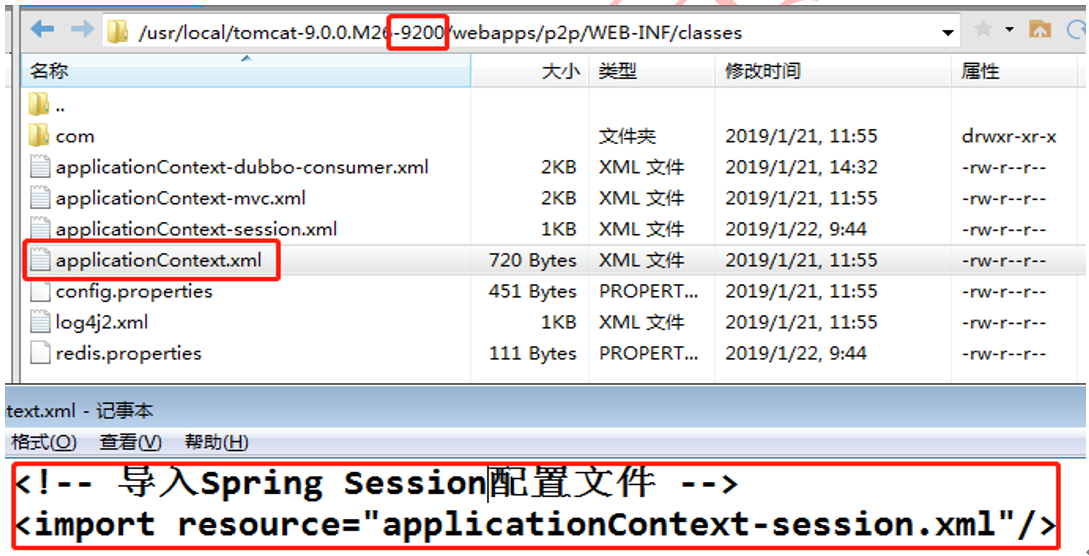Click the 111 Bytes size cell

tap(533, 353)
